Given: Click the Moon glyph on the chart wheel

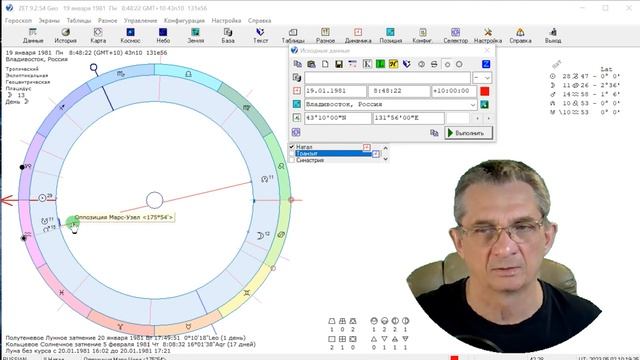Looking at the screenshot, I should click(x=260, y=236).
